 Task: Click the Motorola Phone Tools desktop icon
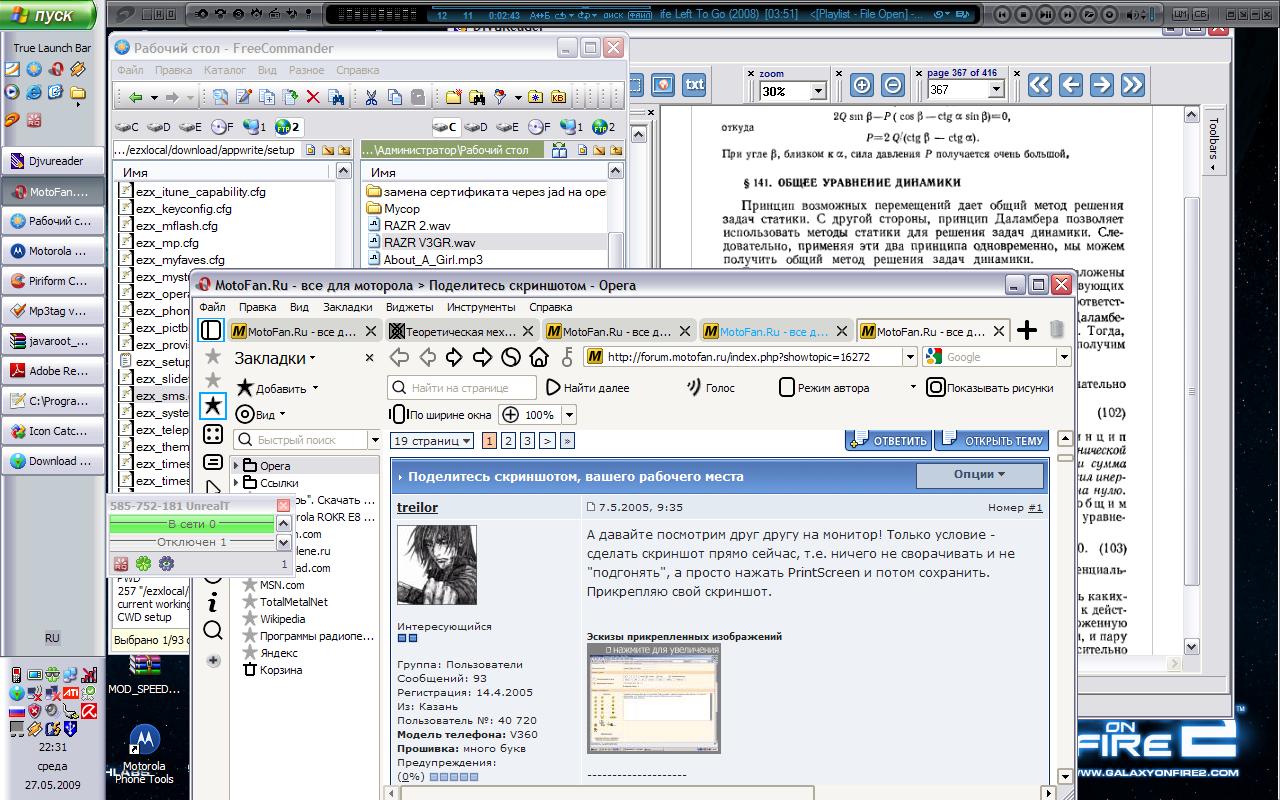[x=144, y=755]
